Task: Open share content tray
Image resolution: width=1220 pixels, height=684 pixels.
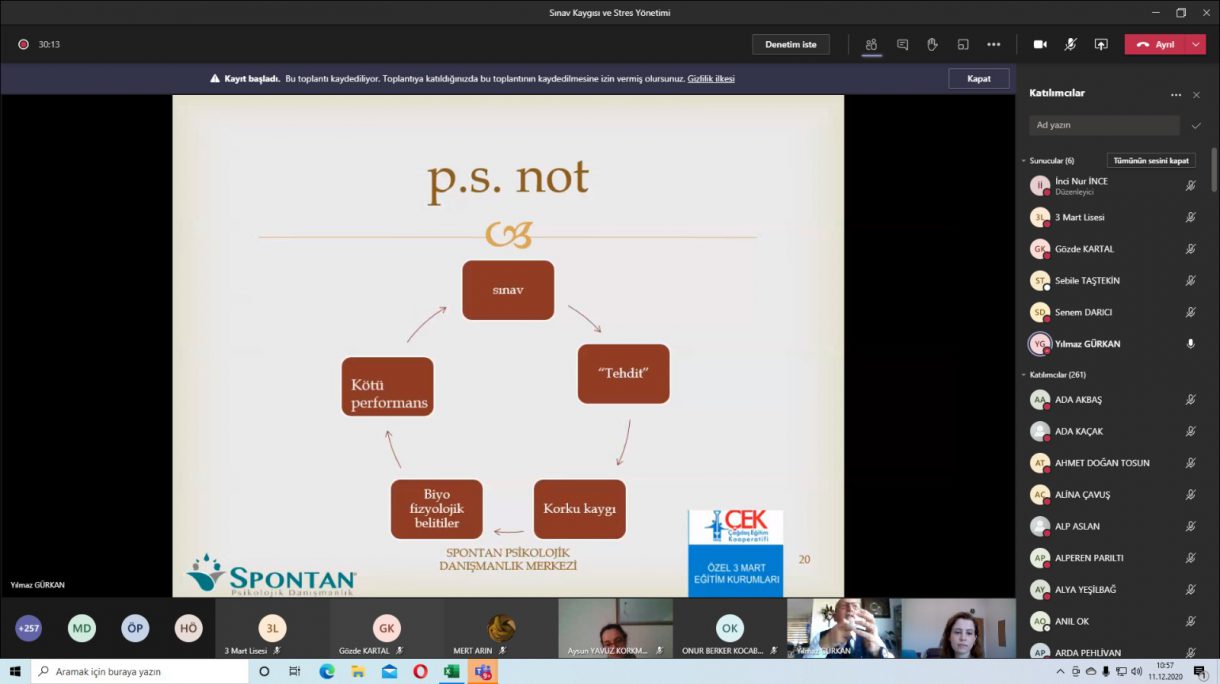Action: [x=1101, y=44]
